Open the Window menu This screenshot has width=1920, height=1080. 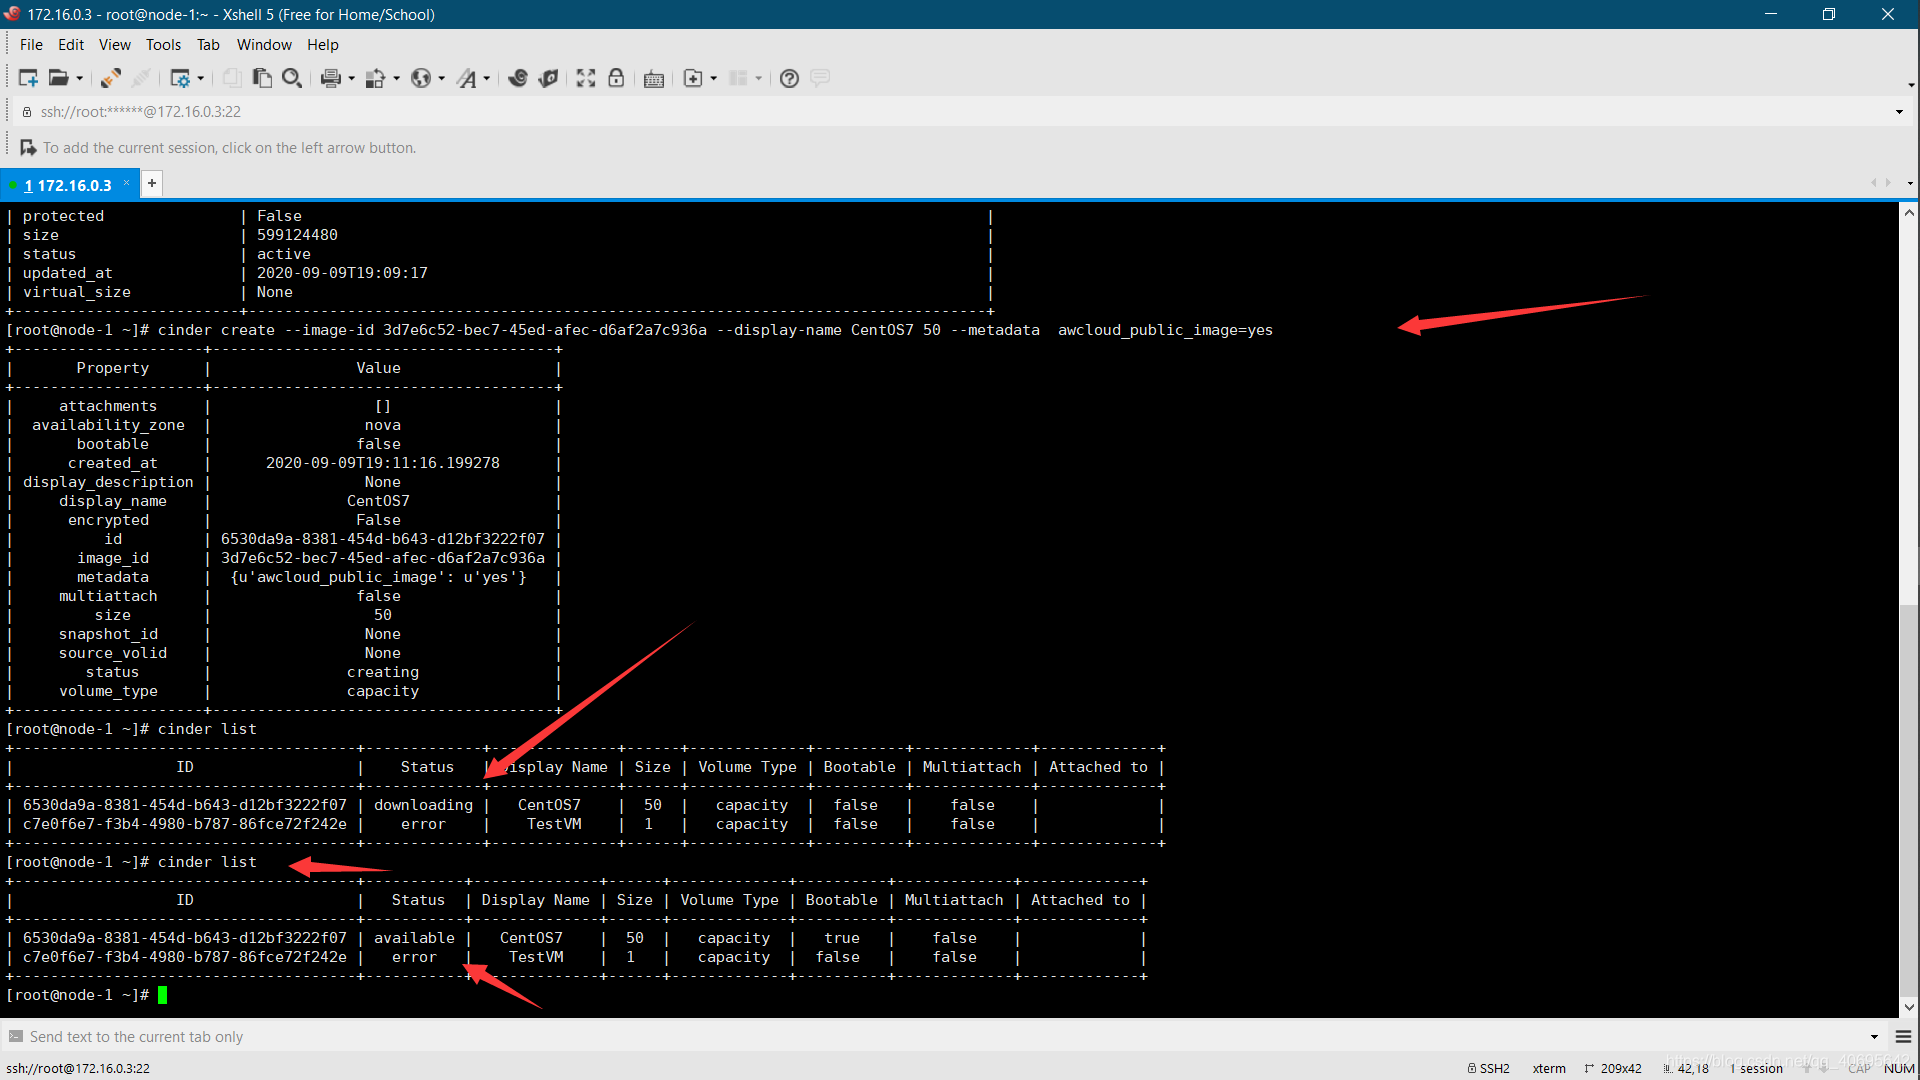tap(264, 44)
